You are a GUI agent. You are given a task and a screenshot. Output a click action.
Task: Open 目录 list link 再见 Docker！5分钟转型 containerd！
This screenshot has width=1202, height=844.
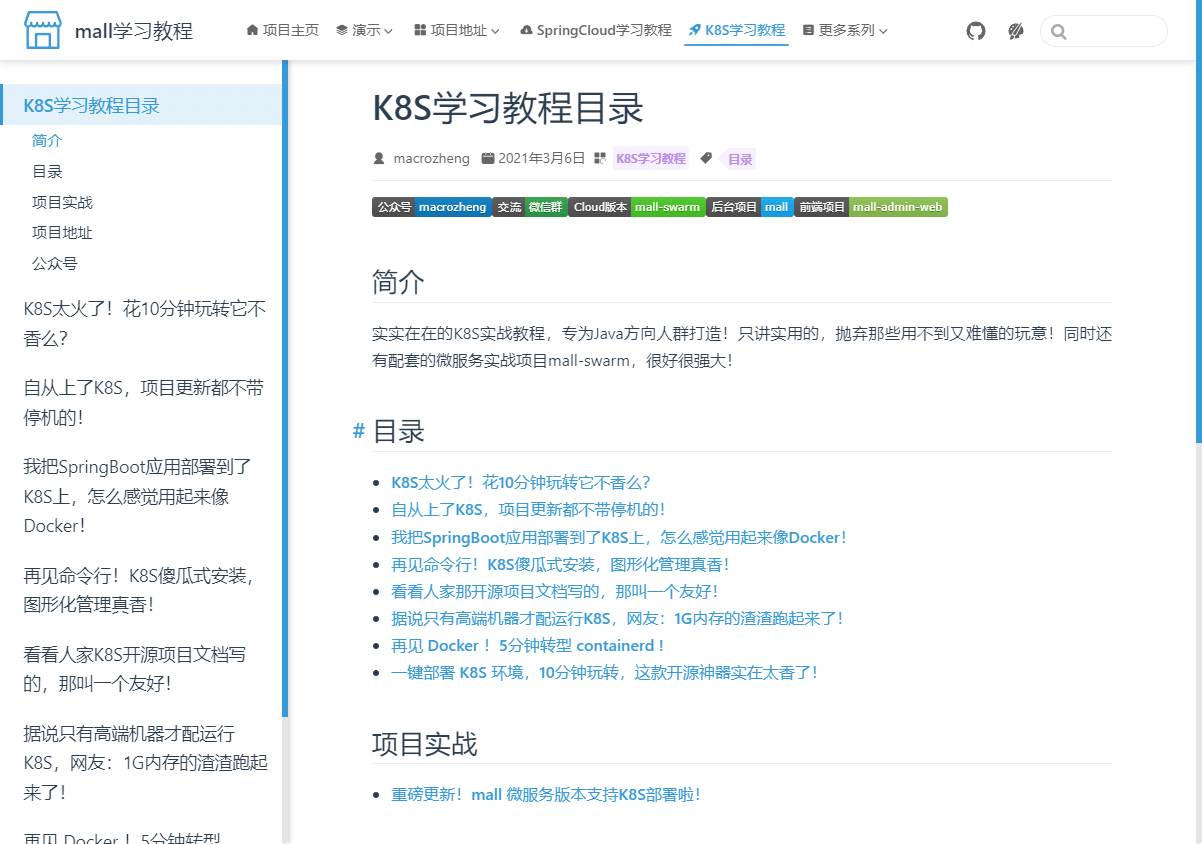tap(528, 645)
